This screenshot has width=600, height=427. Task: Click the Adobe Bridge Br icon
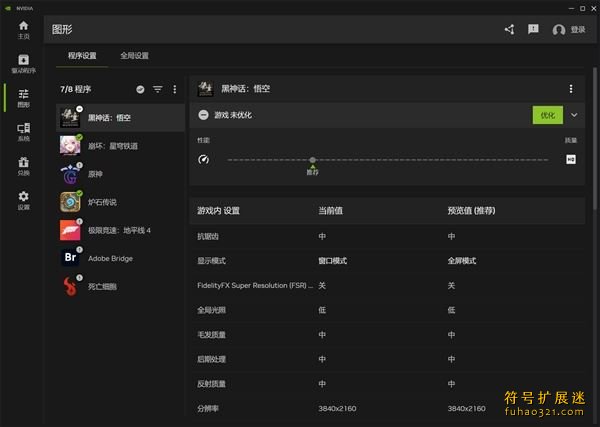pos(70,258)
